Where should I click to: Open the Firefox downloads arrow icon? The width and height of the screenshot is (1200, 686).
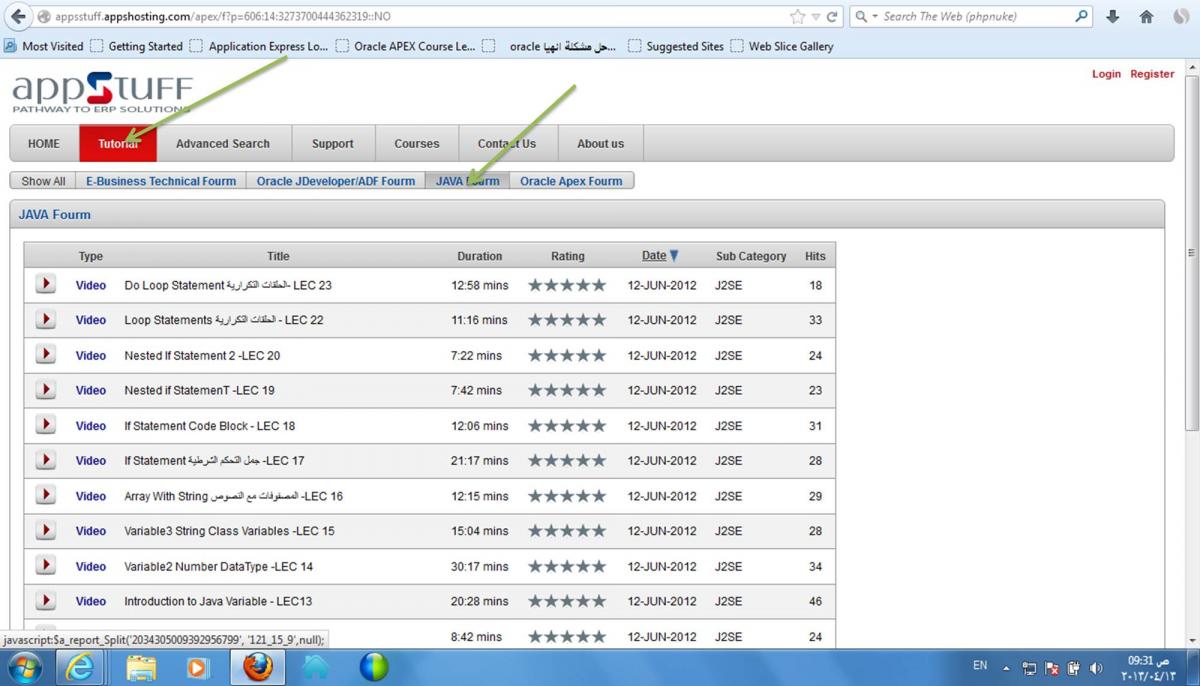[1112, 17]
